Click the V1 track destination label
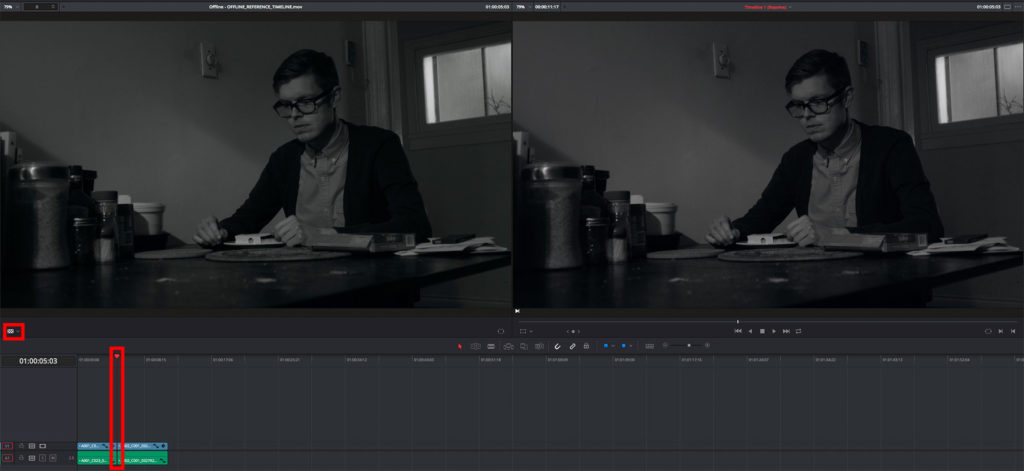The image size is (1024, 471). point(8,446)
